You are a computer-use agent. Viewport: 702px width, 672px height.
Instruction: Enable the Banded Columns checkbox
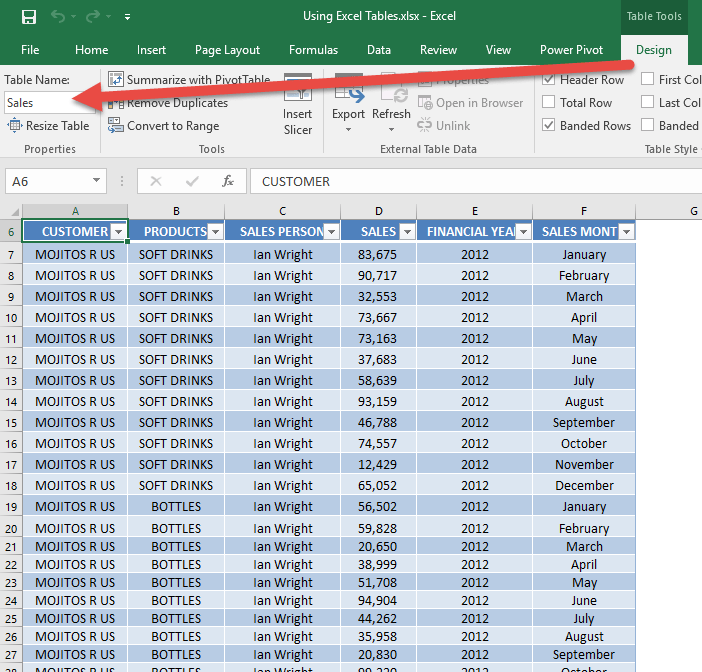pyautogui.click(x=647, y=124)
